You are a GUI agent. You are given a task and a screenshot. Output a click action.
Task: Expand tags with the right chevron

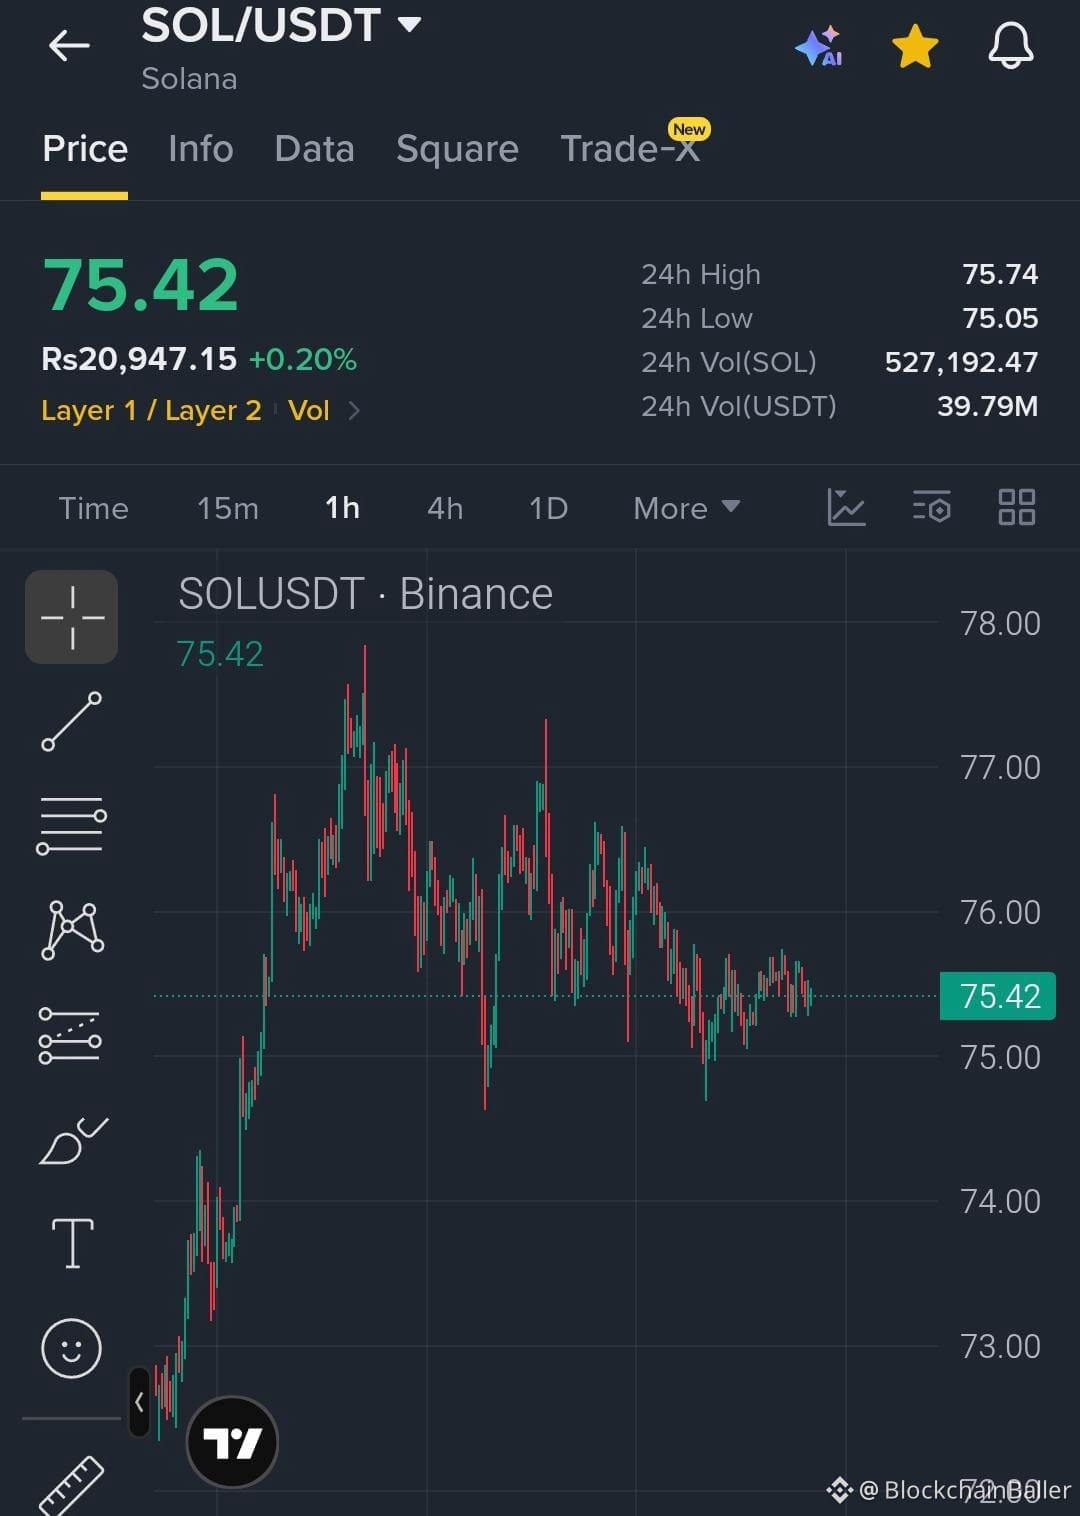354,410
